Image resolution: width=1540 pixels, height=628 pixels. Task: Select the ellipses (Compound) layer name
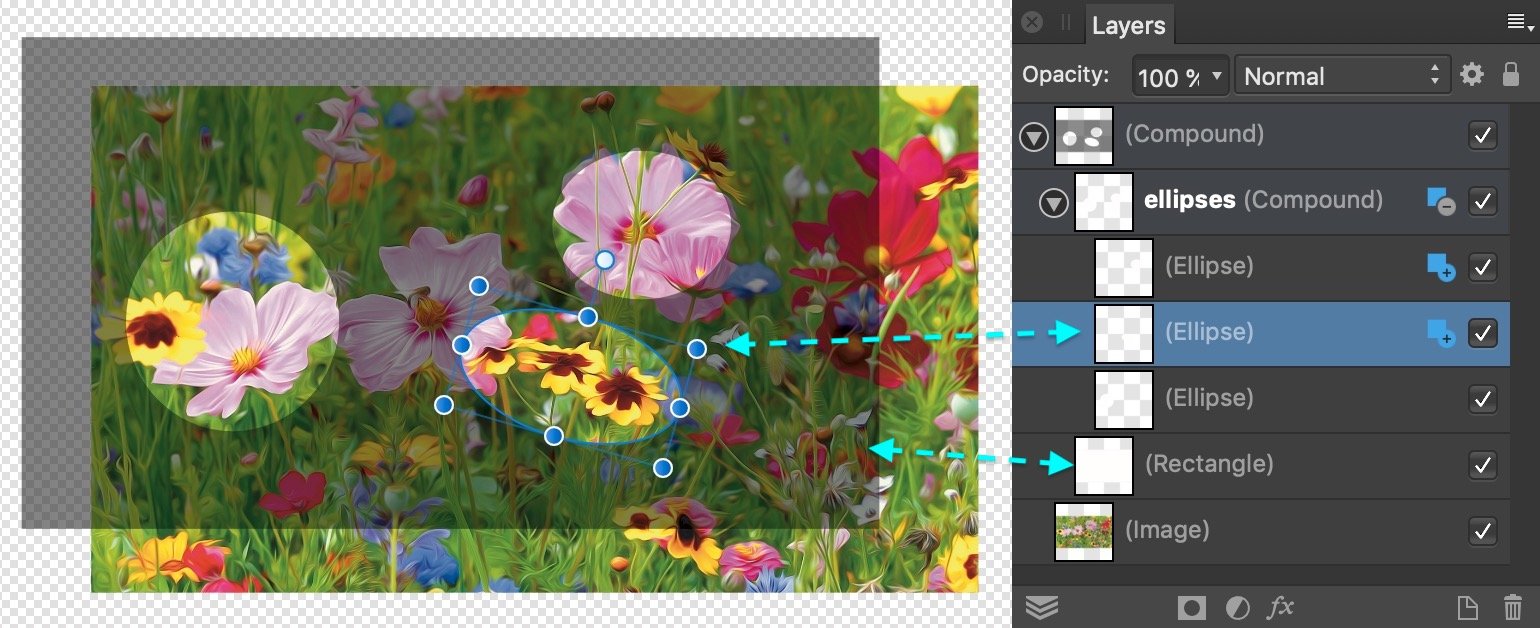coord(1263,200)
